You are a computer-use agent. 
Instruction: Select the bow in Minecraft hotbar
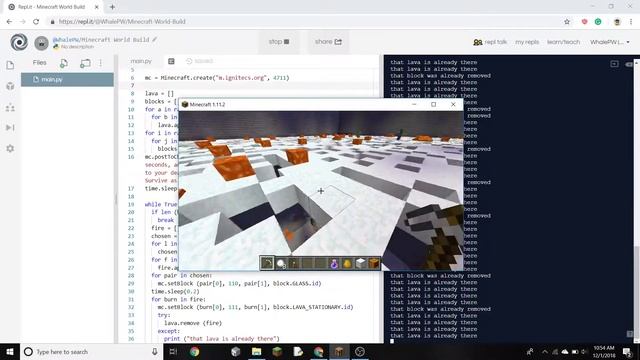tap(267, 263)
